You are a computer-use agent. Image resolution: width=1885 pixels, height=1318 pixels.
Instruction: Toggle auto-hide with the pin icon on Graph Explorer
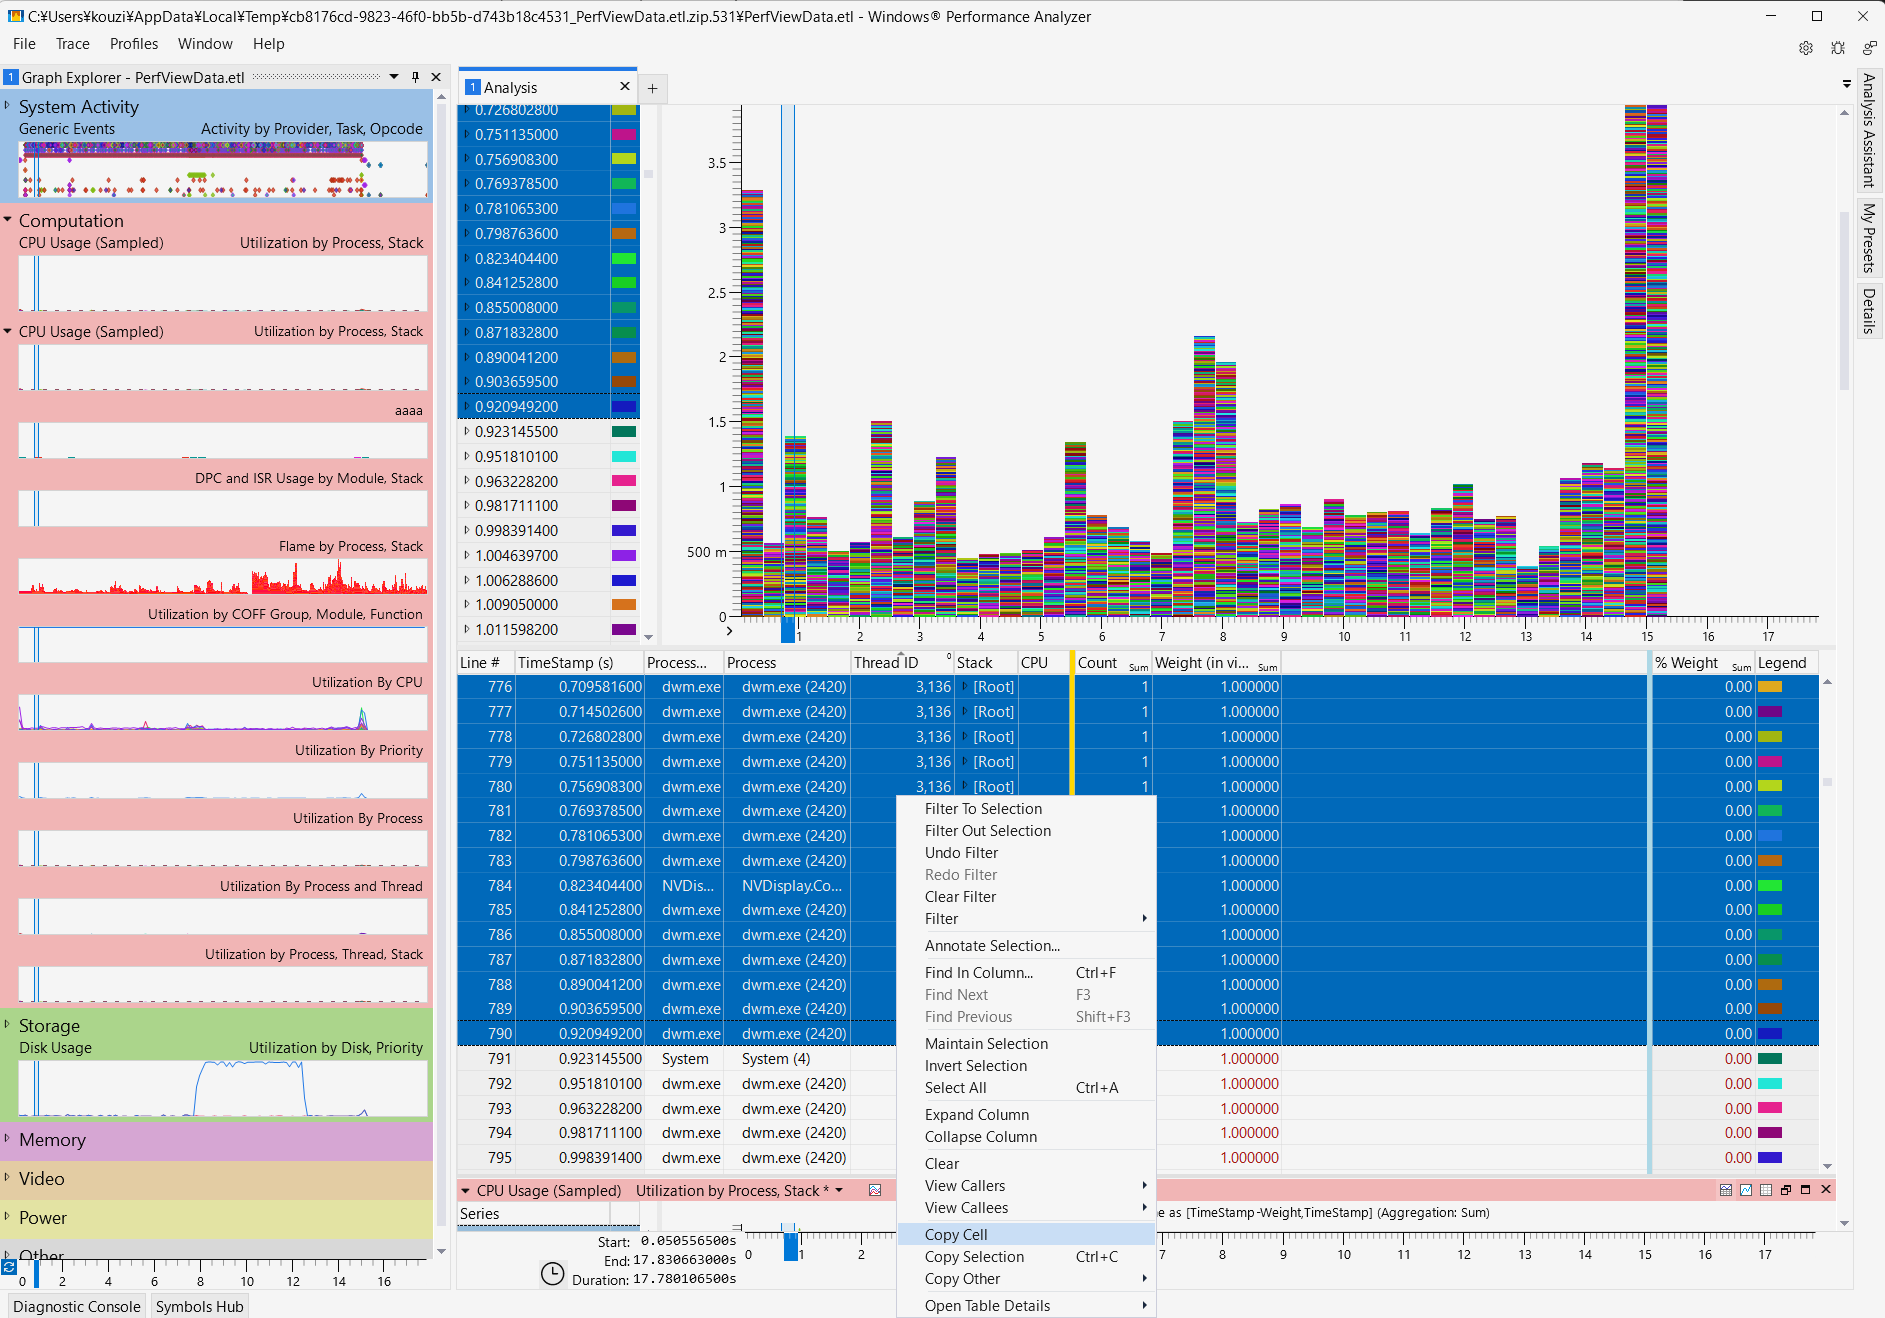(x=414, y=76)
